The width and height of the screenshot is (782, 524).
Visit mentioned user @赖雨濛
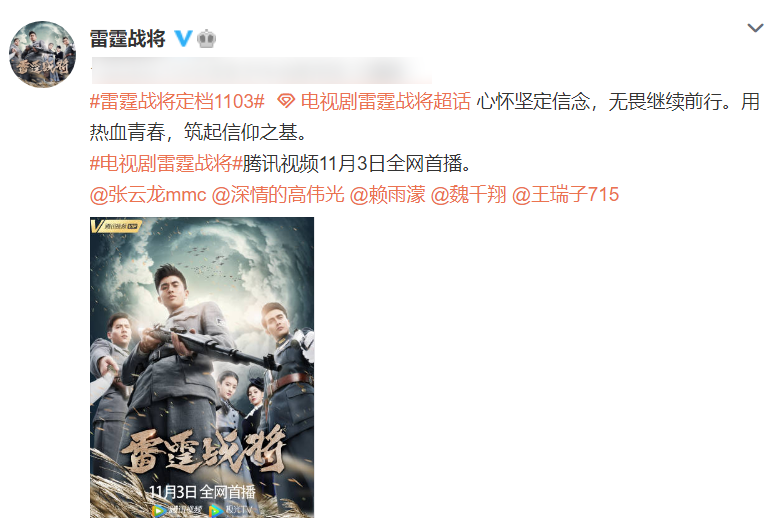[387, 194]
